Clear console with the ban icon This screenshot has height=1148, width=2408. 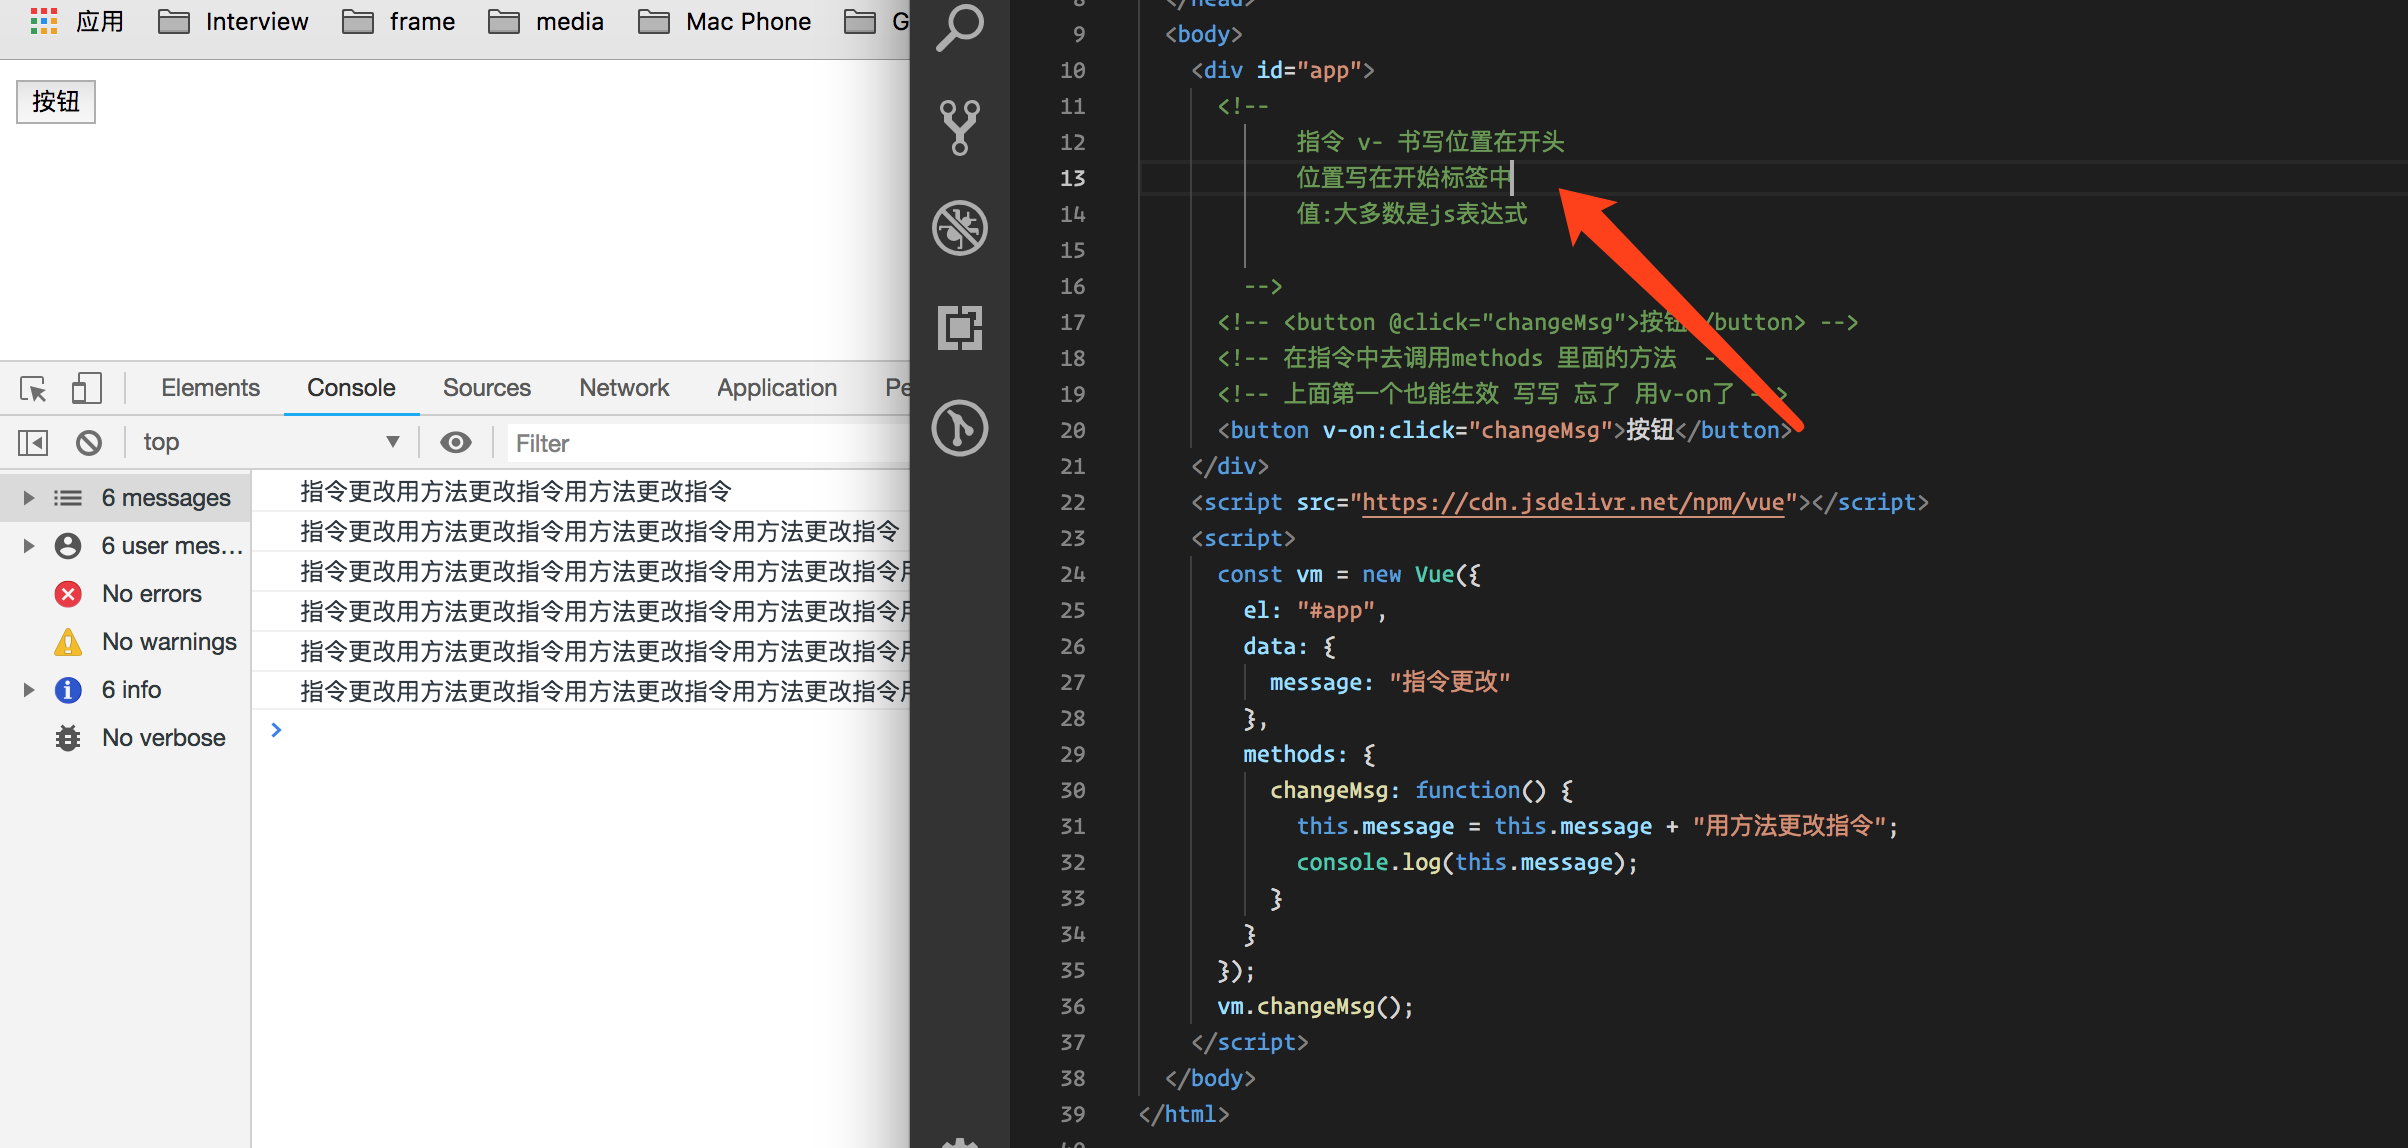coord(89,442)
